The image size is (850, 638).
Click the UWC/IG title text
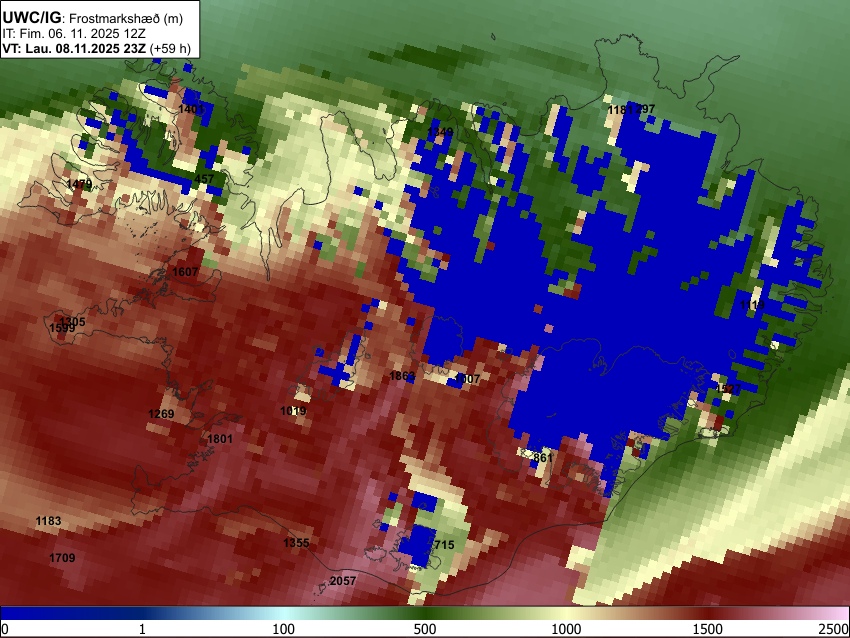click(x=32, y=17)
